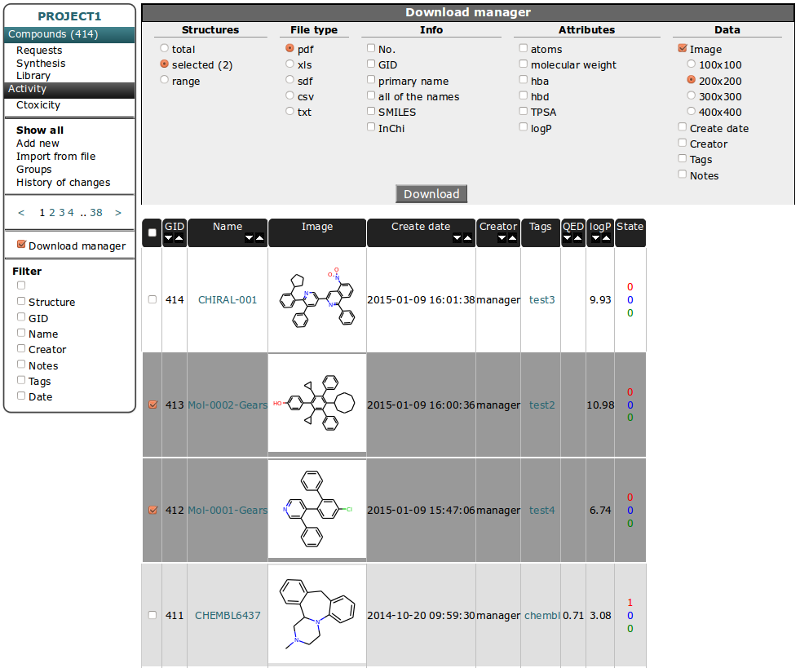The width and height of the screenshot is (800, 668).
Task: Uncheck row 412 Mol-0001-Gears checkbox
Action: (153, 510)
